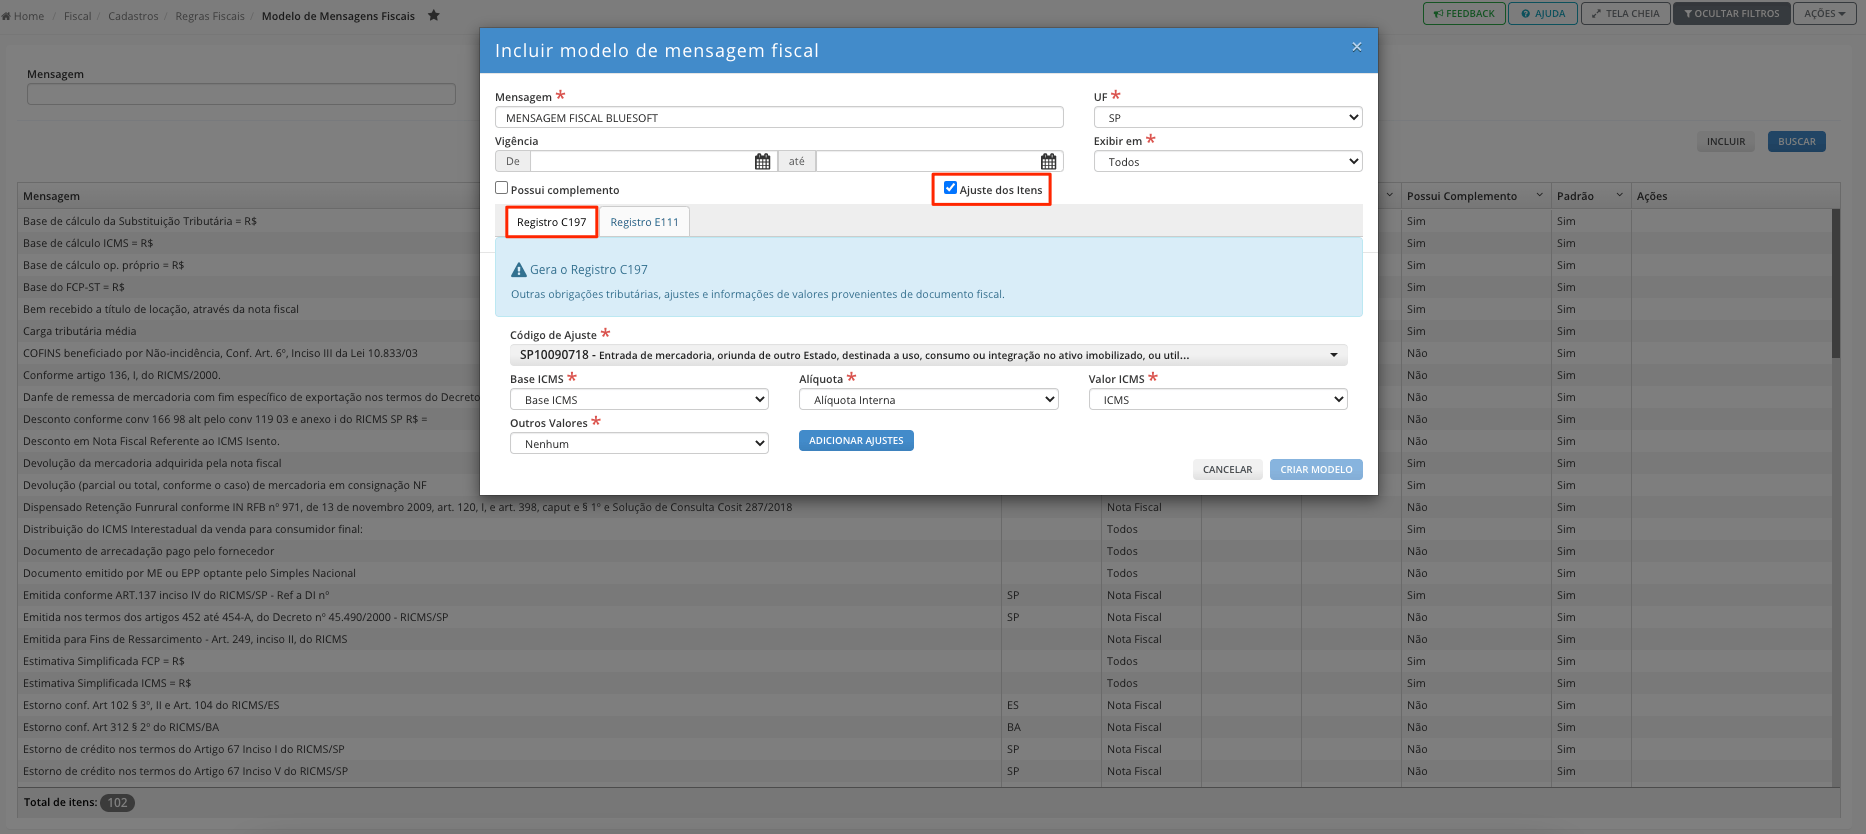Image resolution: width=1866 pixels, height=834 pixels.
Task: Click the Cancelar button
Action: click(x=1227, y=470)
